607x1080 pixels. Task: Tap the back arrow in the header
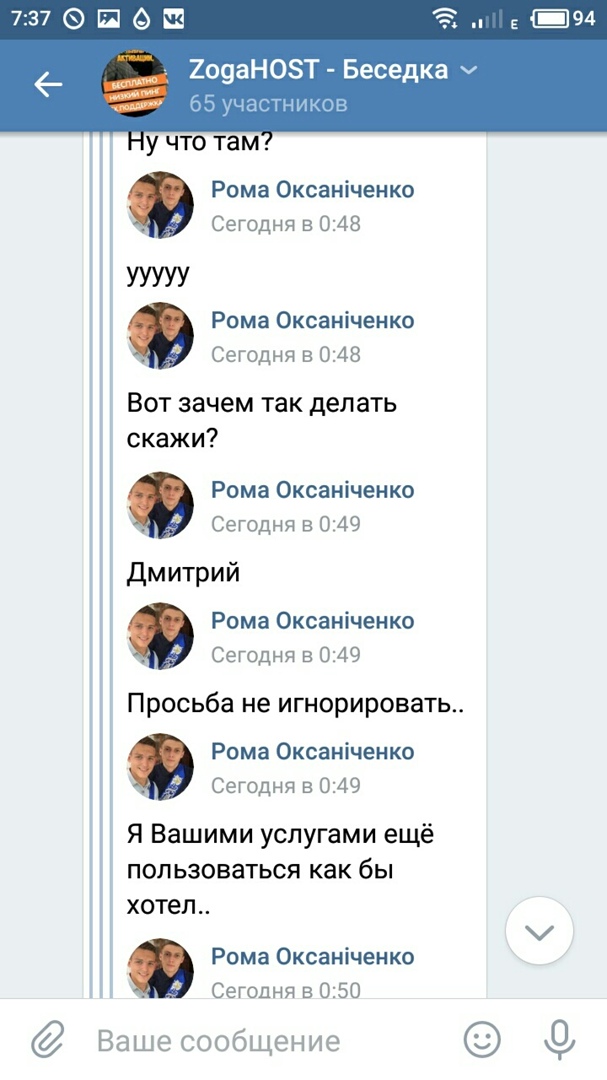(x=48, y=86)
